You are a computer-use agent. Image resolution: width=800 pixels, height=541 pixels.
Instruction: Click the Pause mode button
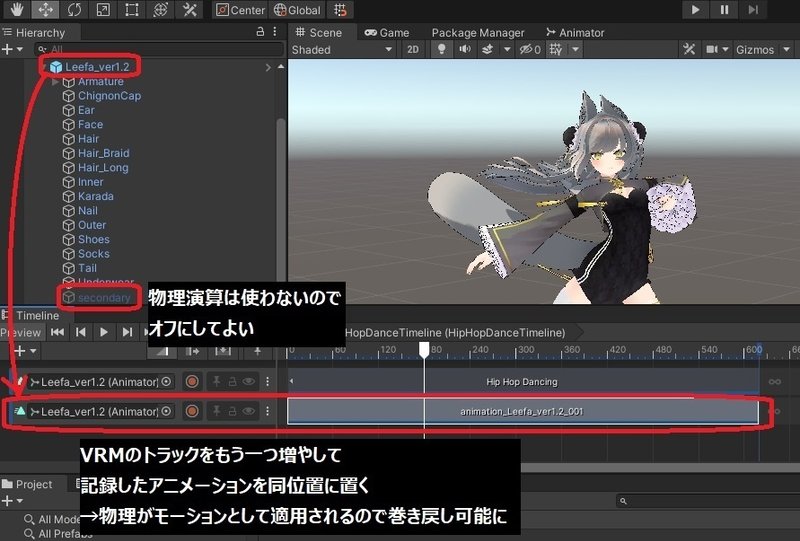pyautogui.click(x=724, y=10)
